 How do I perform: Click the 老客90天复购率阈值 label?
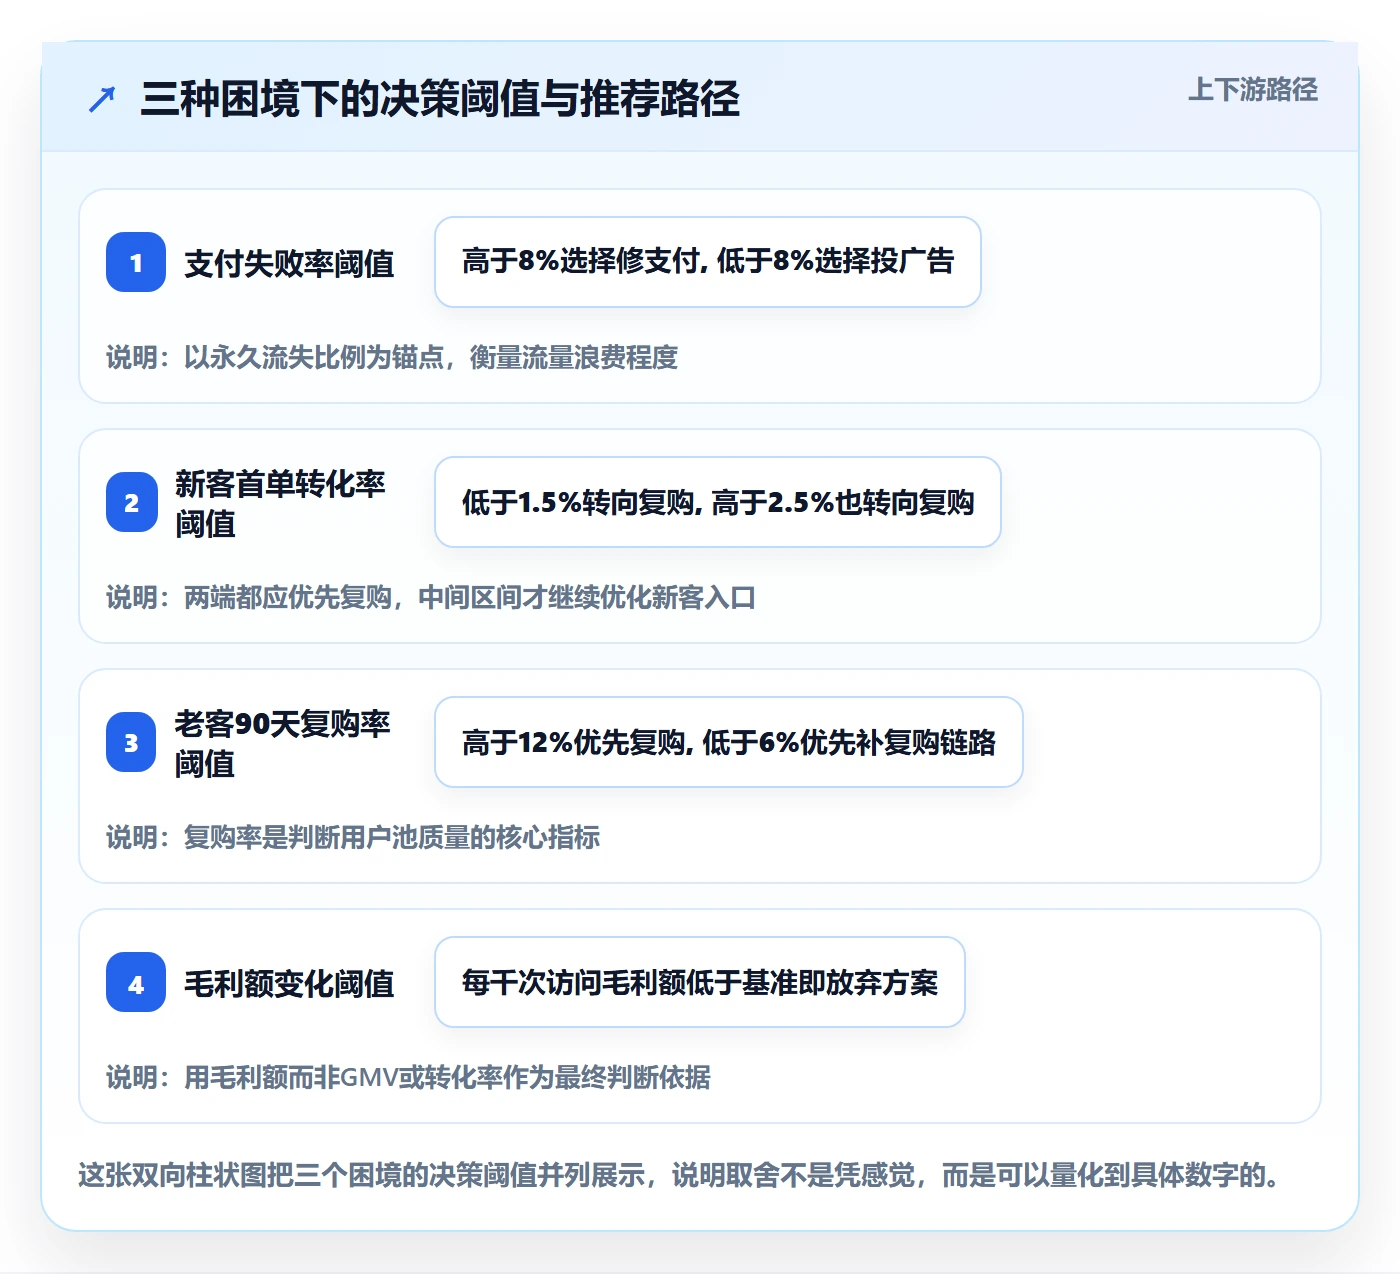tap(283, 743)
